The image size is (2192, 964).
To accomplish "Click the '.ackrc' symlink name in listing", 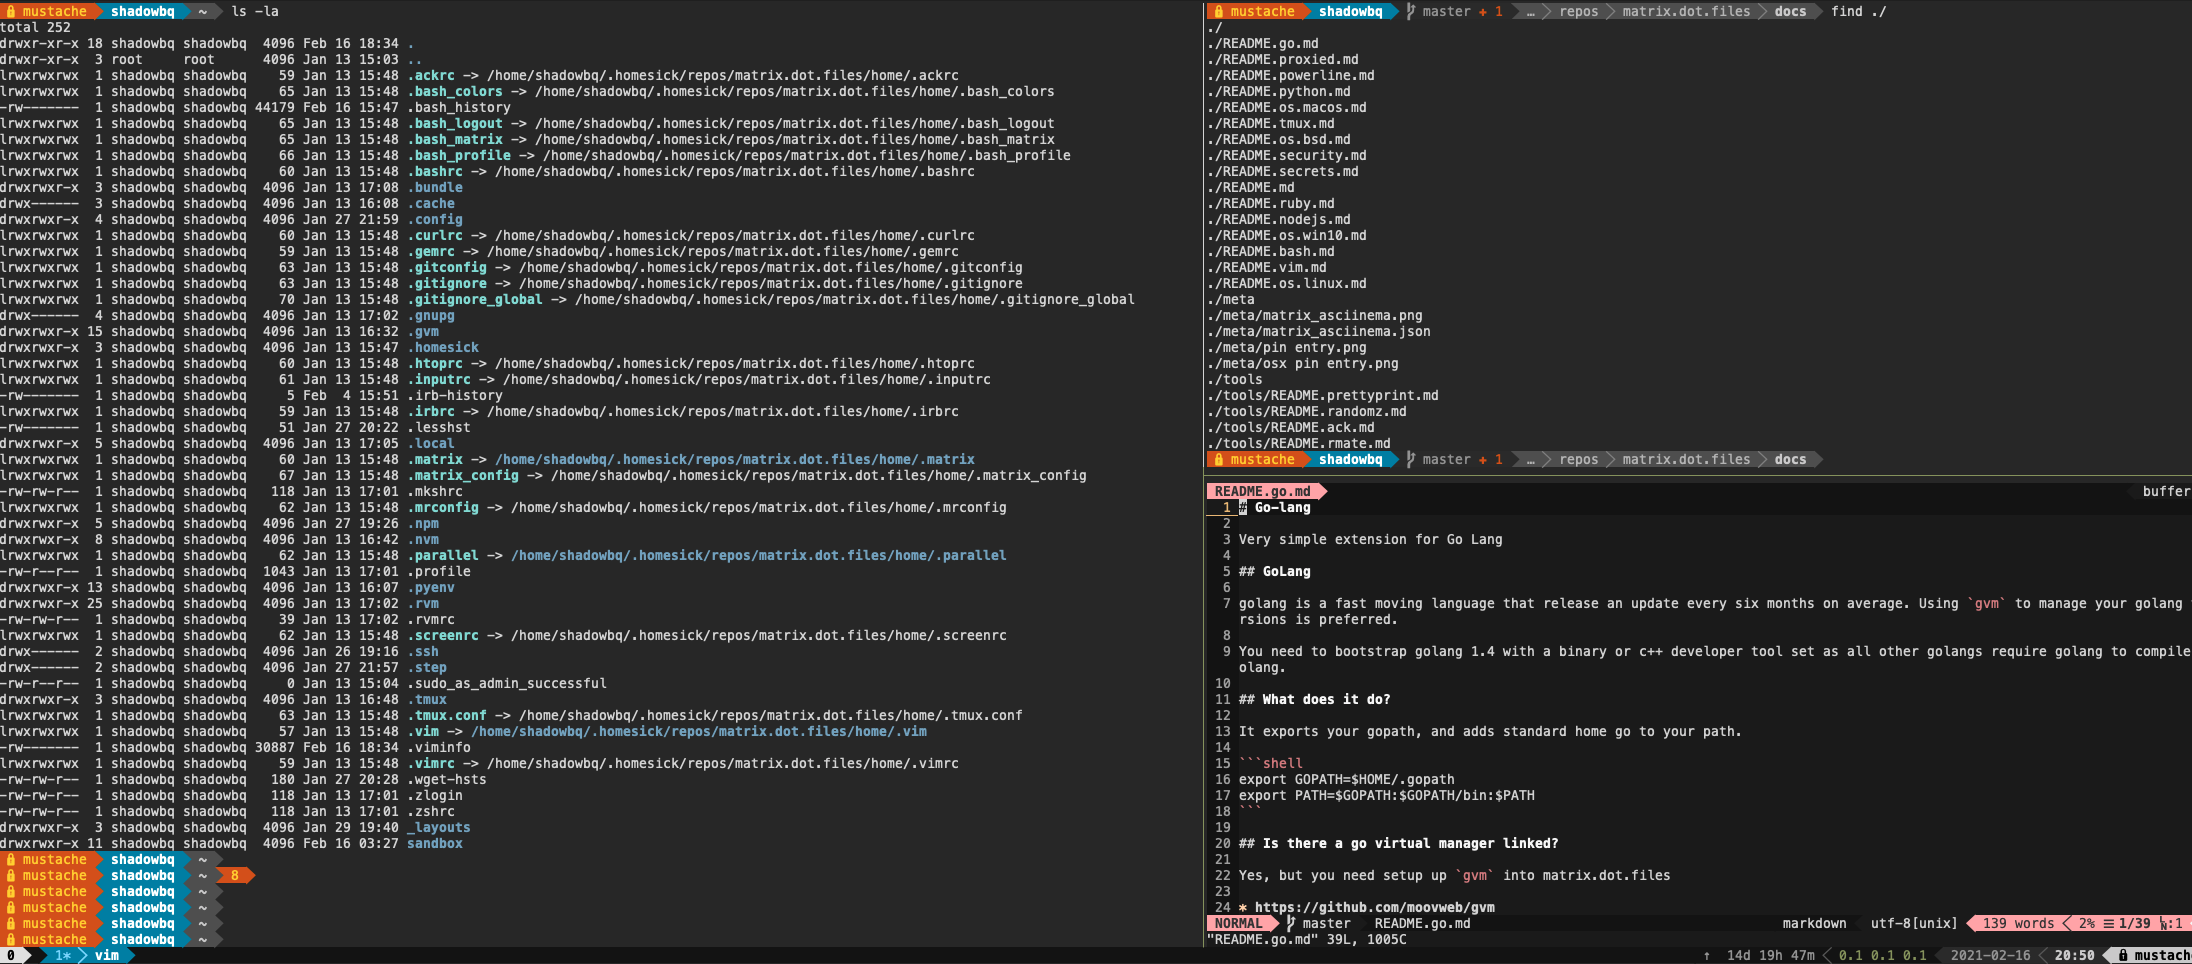I will pos(431,76).
